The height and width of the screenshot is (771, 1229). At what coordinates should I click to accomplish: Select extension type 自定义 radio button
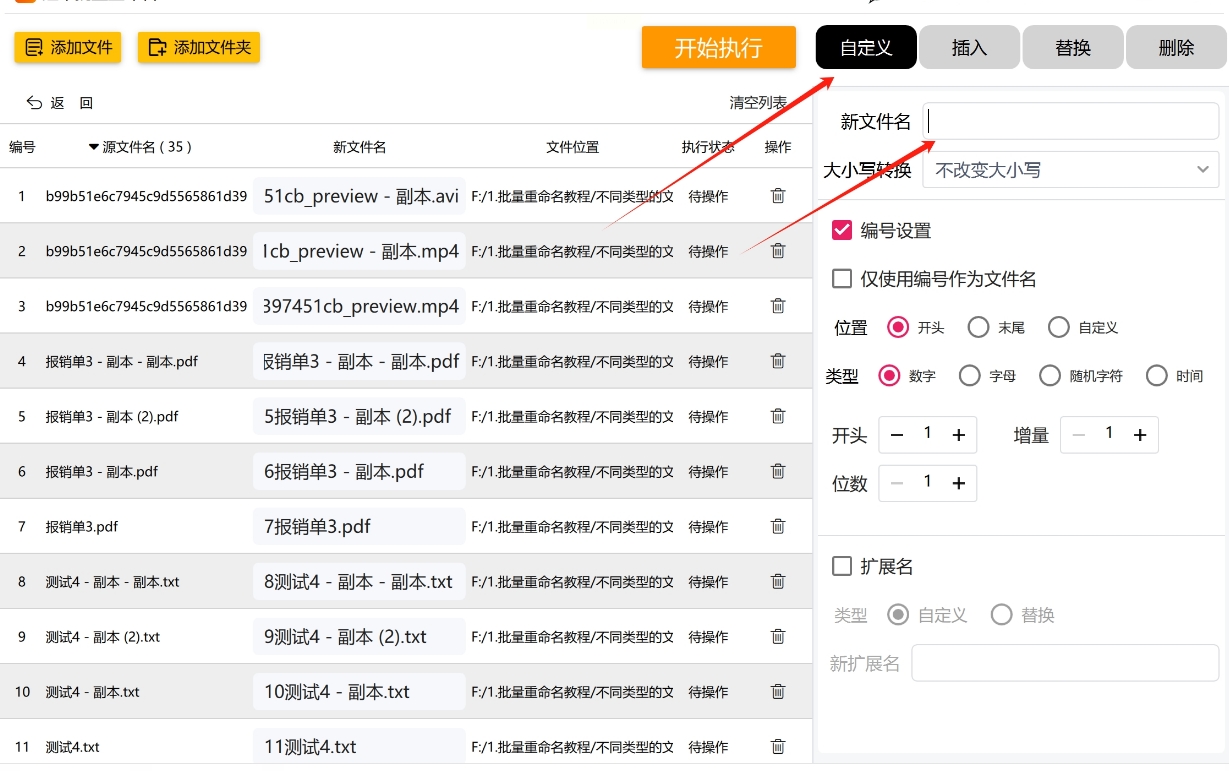898,615
